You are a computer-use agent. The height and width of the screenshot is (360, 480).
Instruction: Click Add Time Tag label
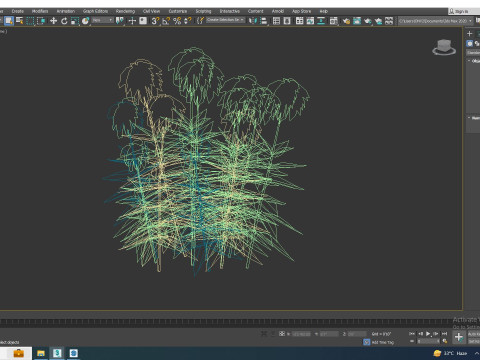[x=383, y=342]
